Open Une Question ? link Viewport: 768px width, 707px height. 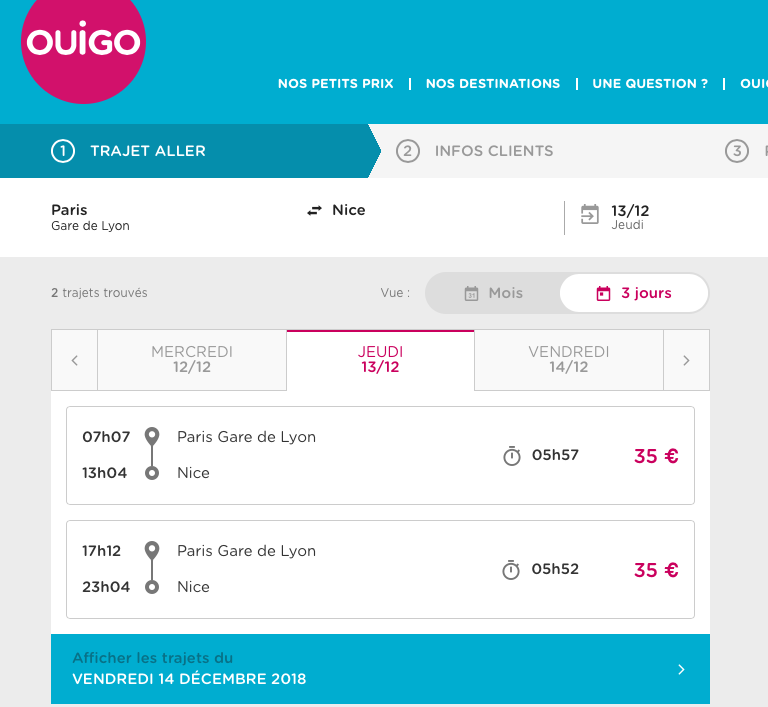click(x=650, y=84)
